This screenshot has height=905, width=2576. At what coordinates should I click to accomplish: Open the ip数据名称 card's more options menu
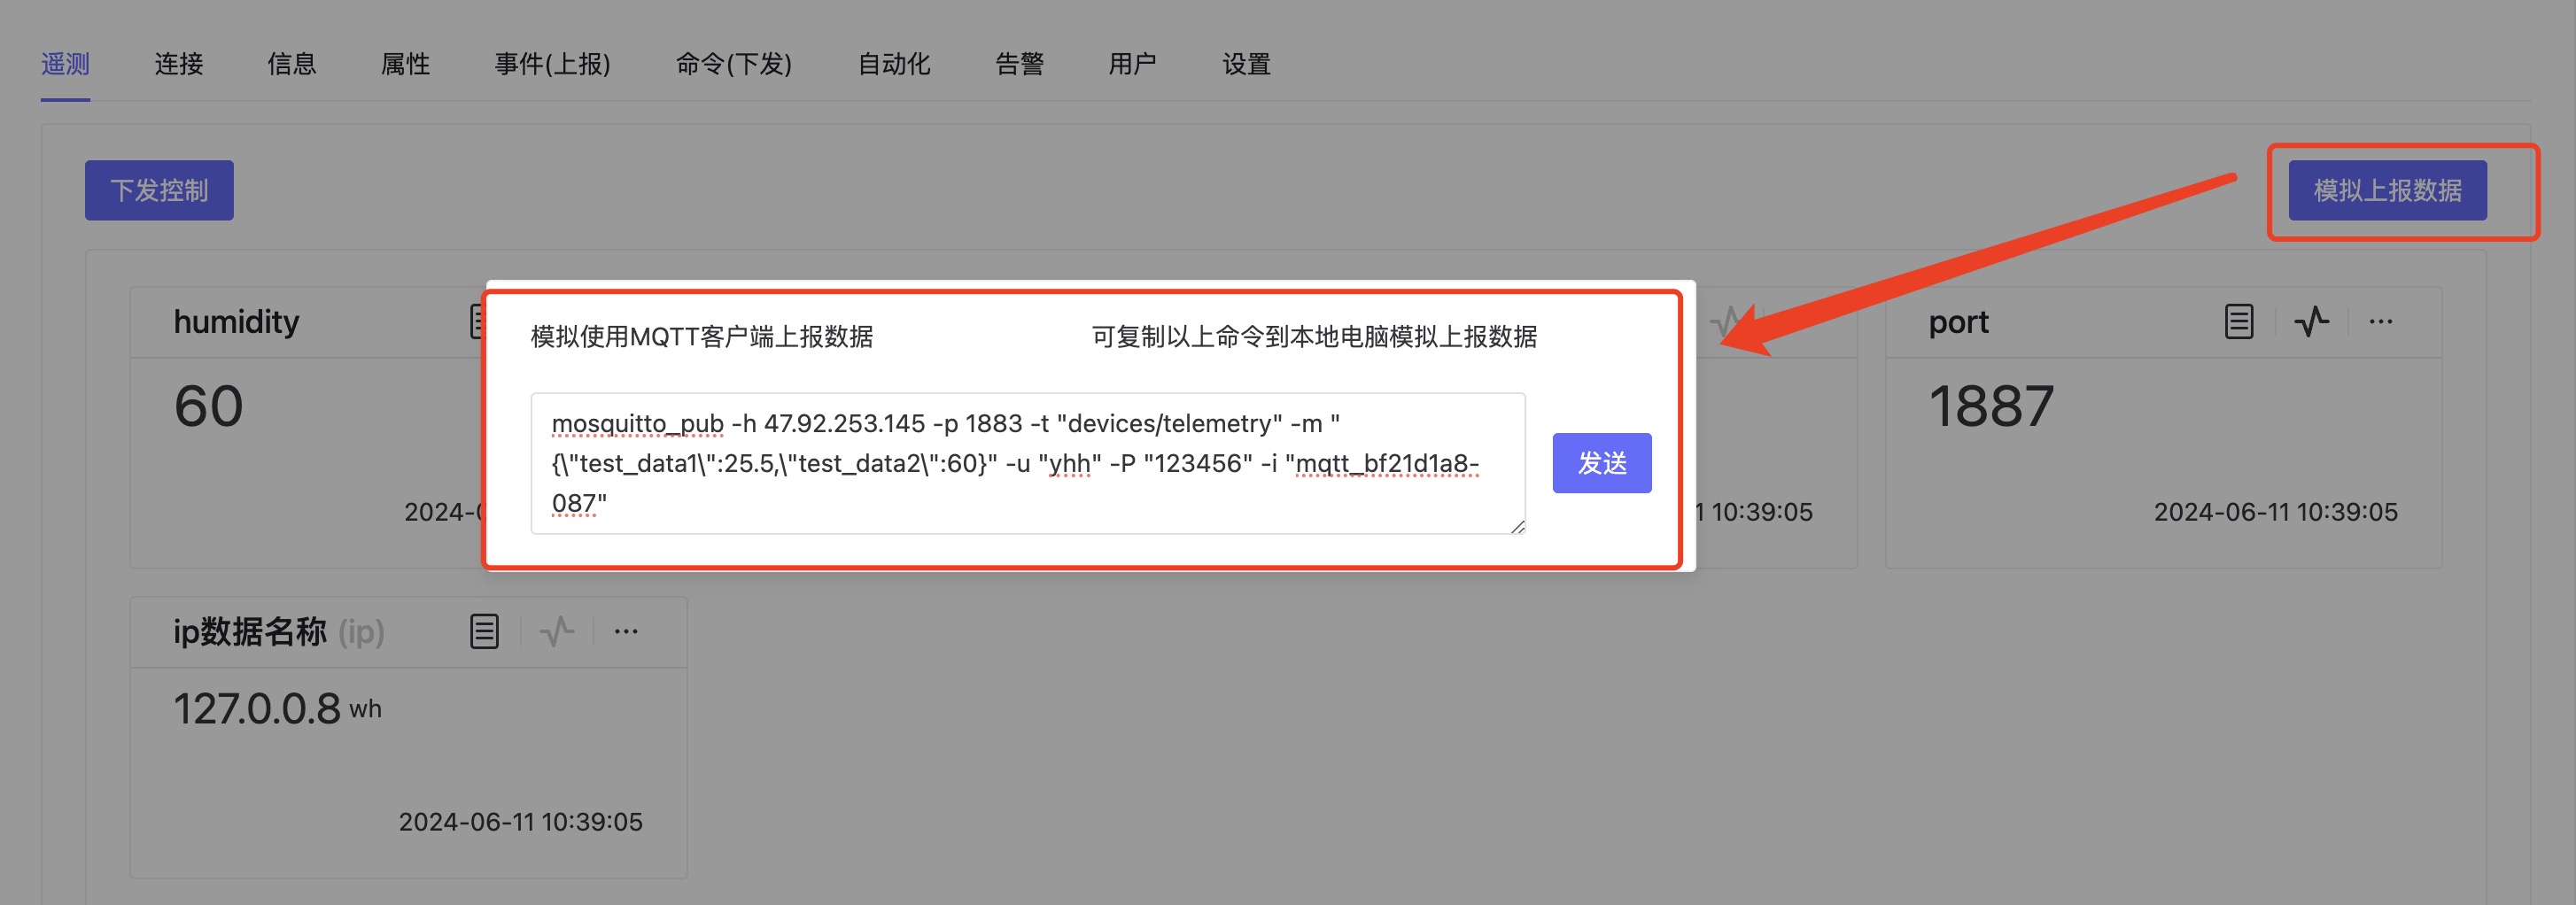coord(626,632)
